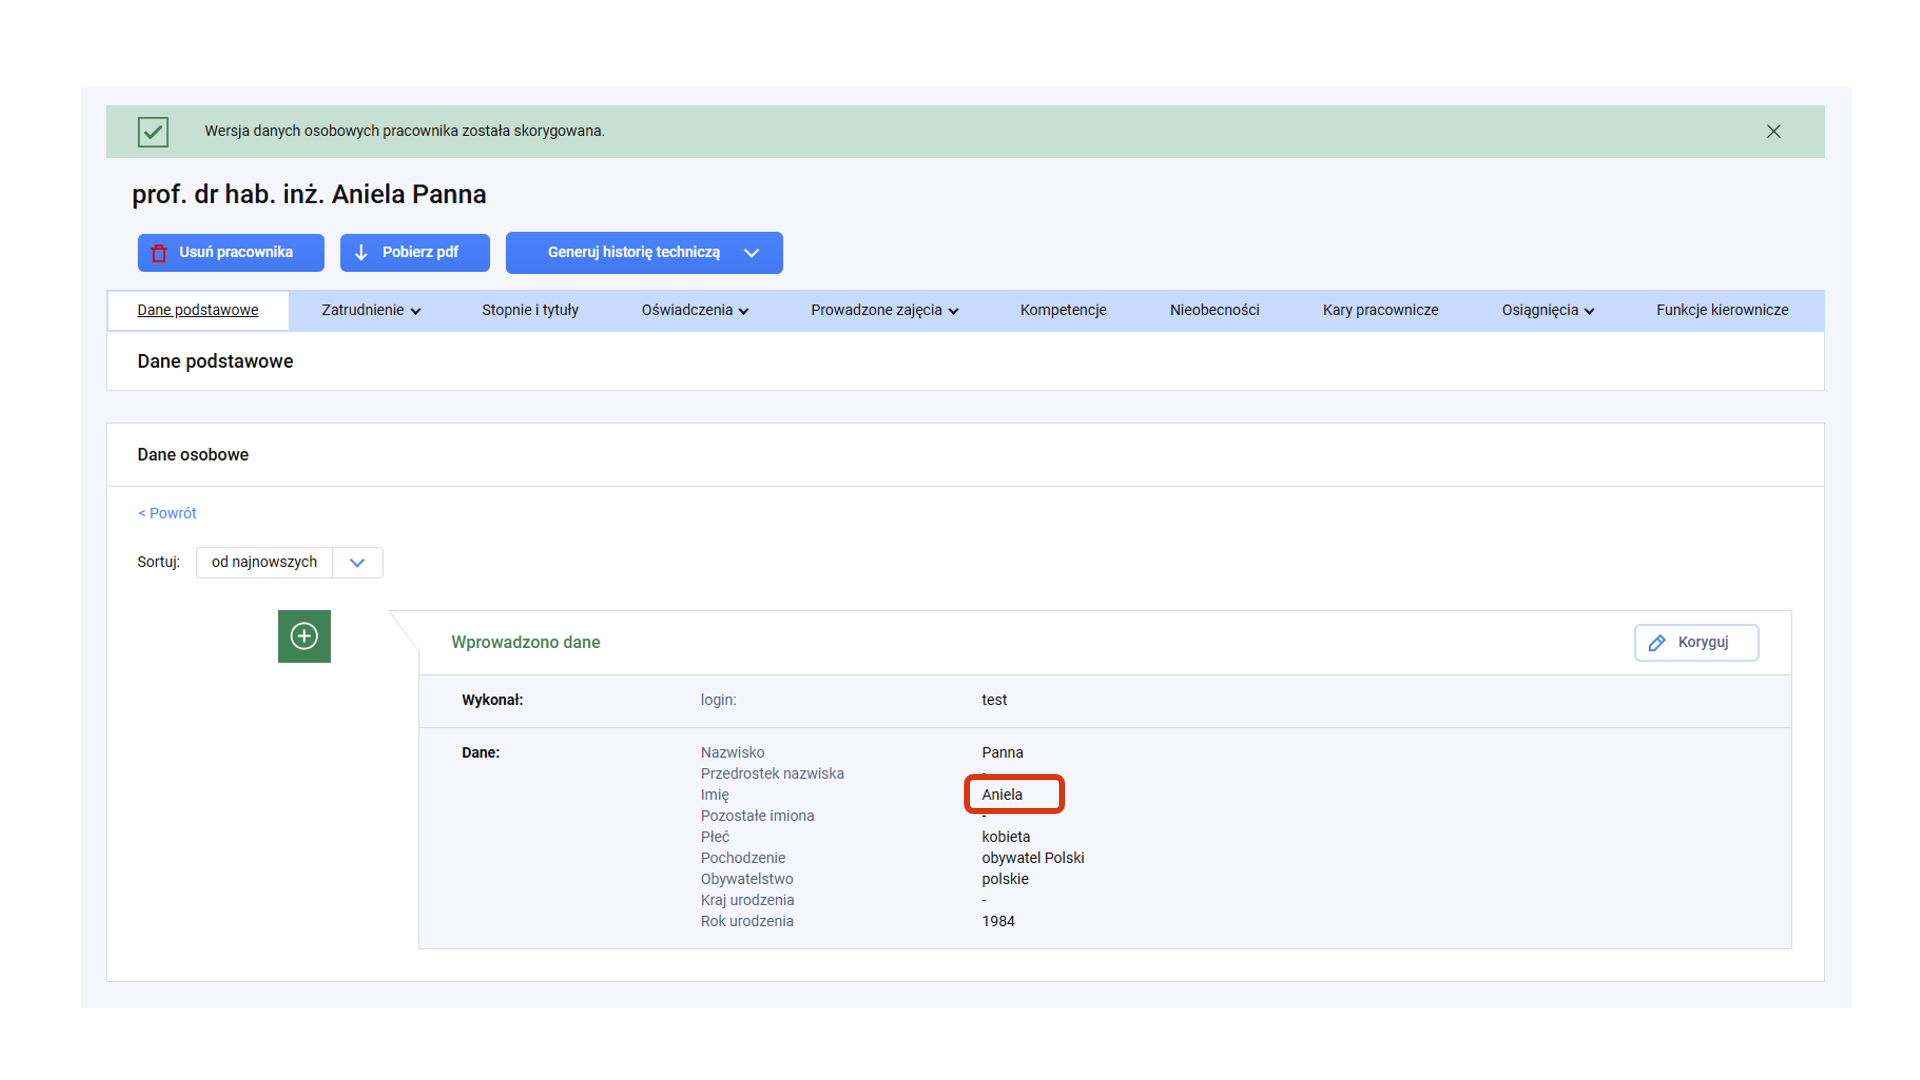Open the Sortuj od najnowszych dropdown

[x=289, y=562]
